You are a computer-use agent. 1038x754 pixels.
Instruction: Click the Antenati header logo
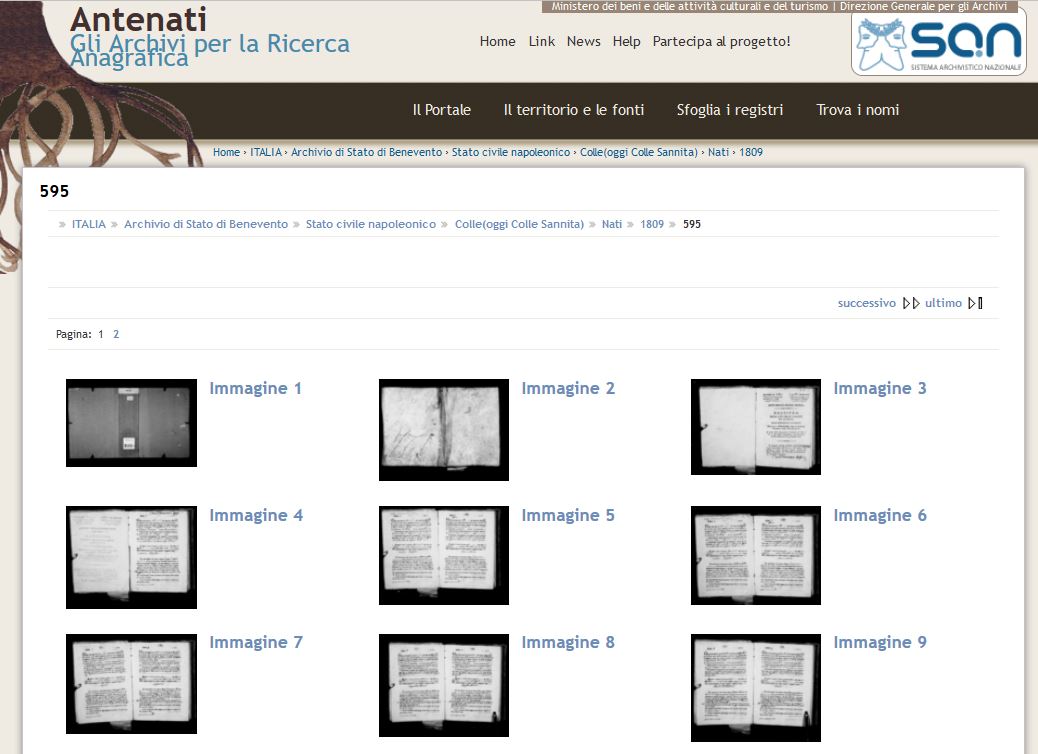[x=140, y=20]
